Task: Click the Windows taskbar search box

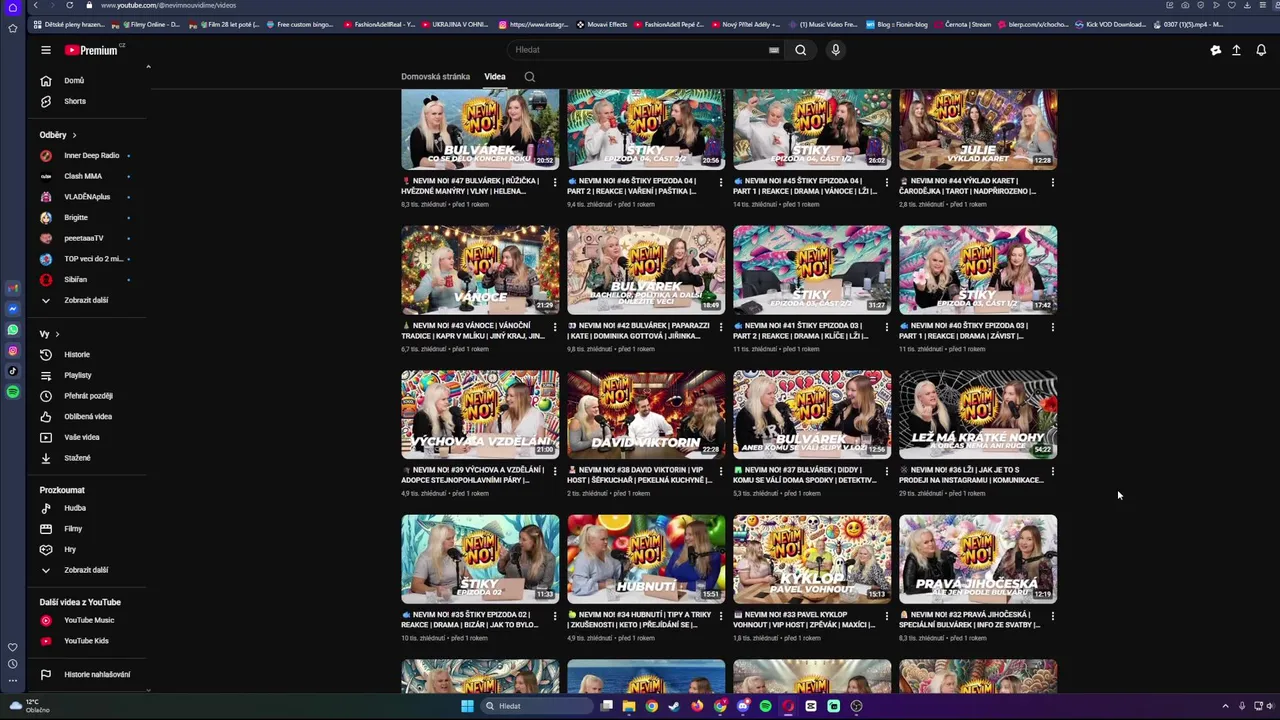Action: point(535,706)
